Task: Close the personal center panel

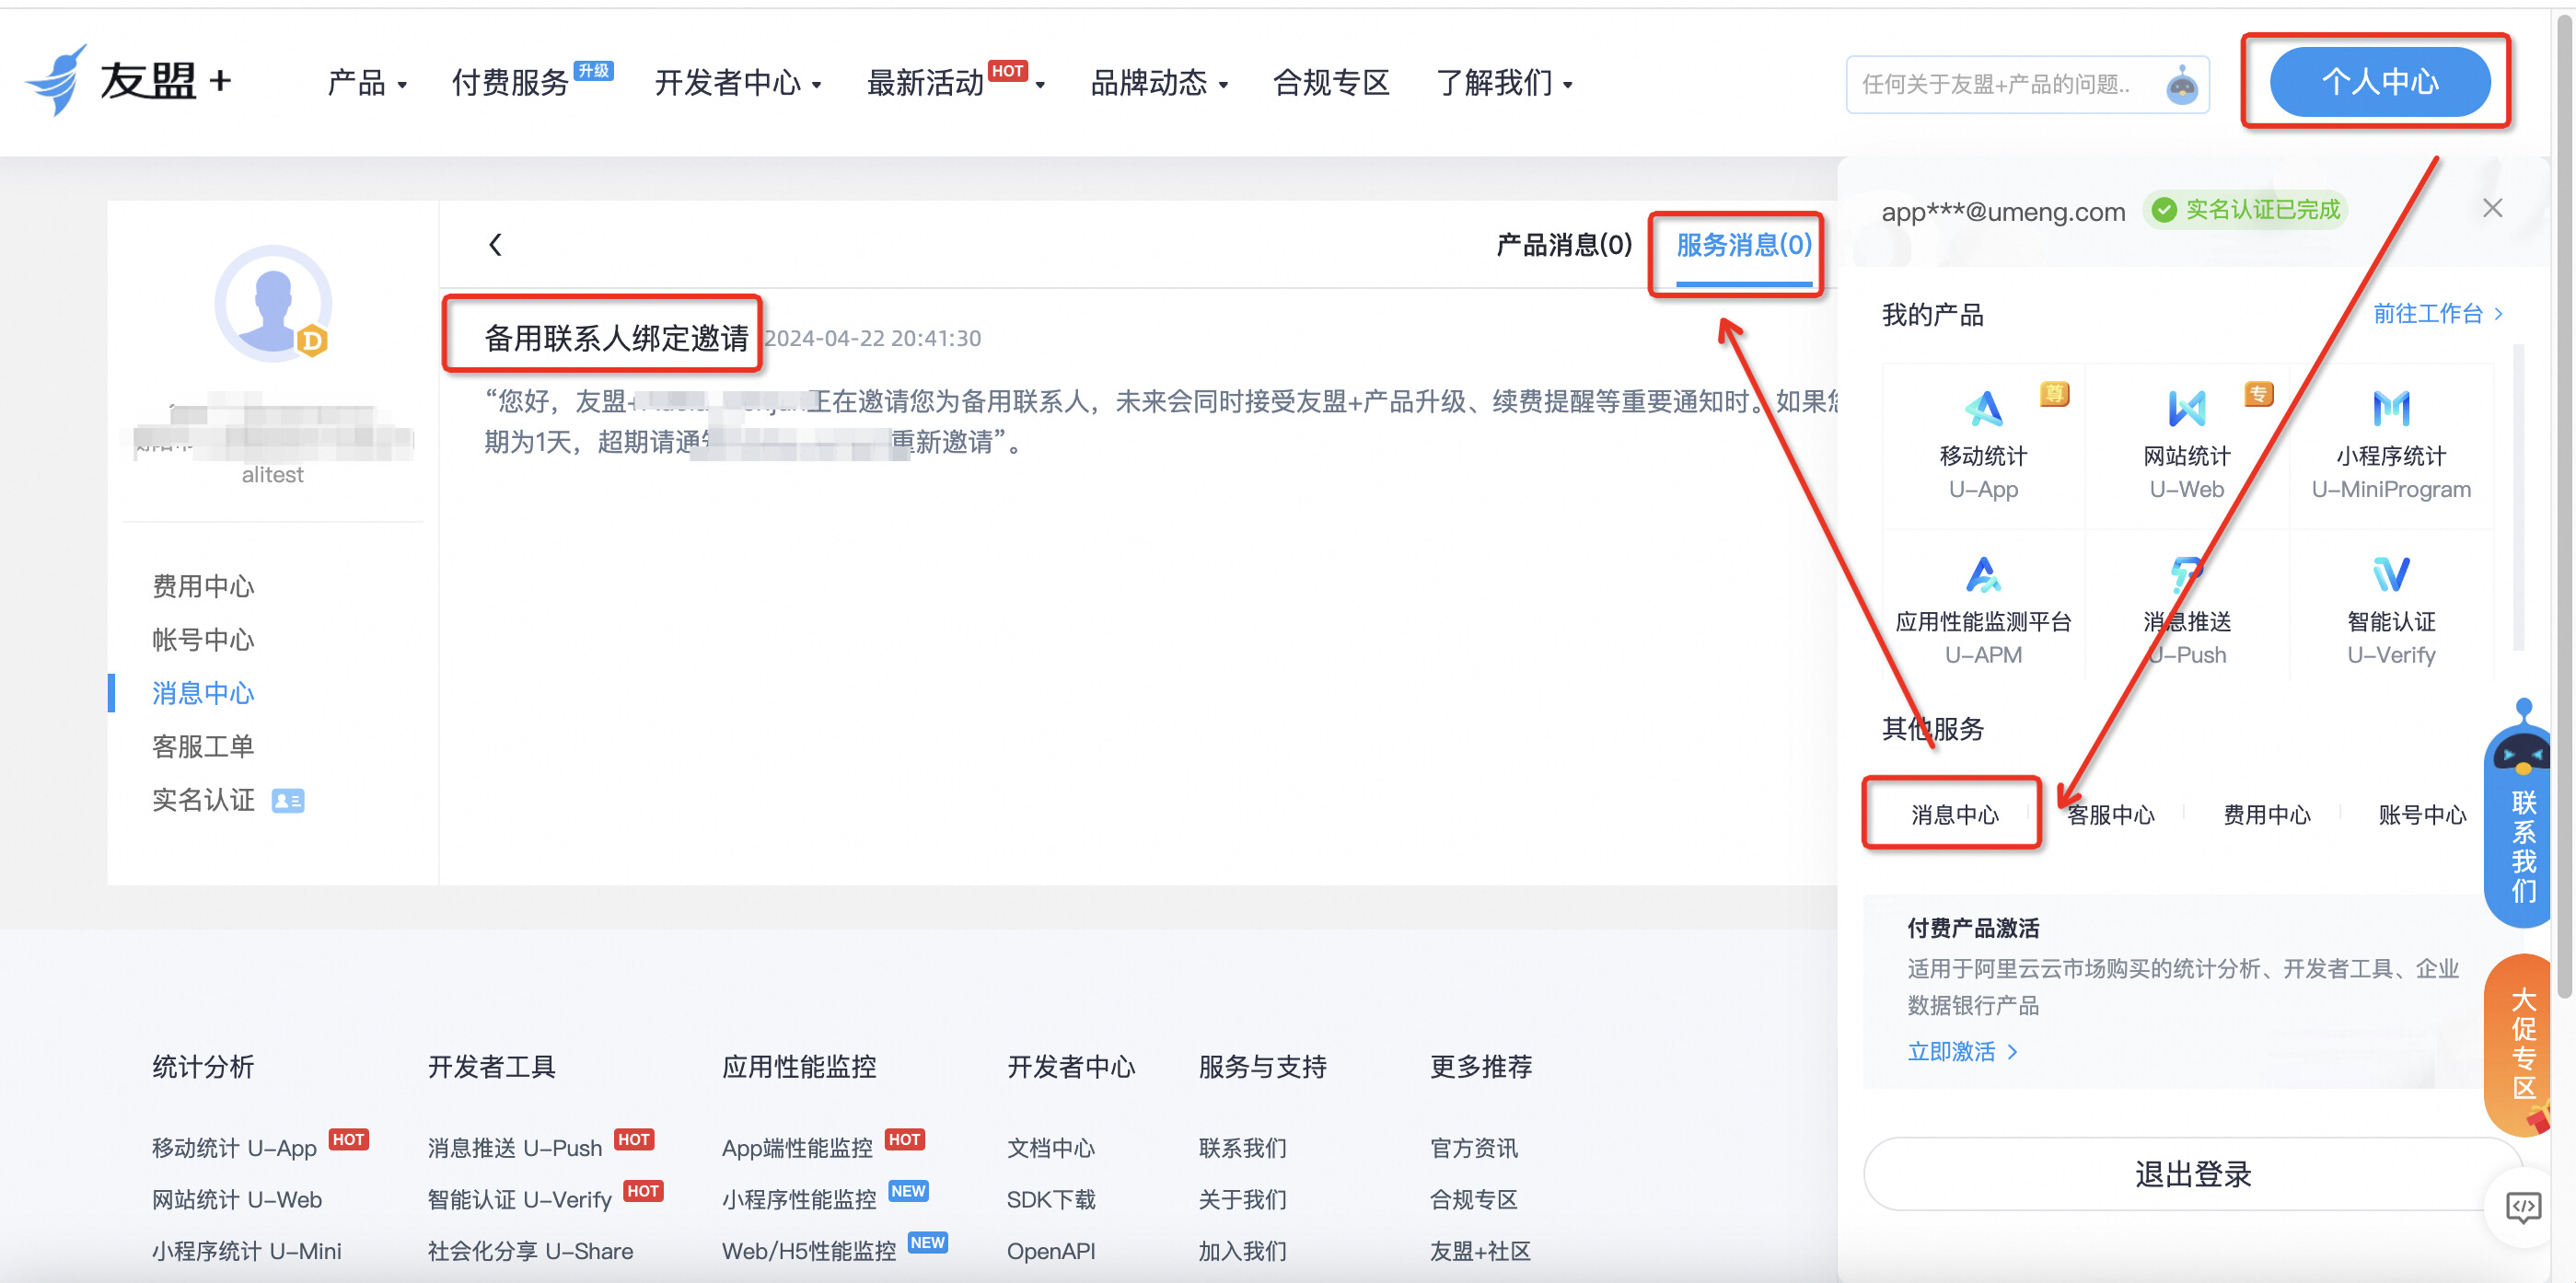Action: tap(2492, 208)
